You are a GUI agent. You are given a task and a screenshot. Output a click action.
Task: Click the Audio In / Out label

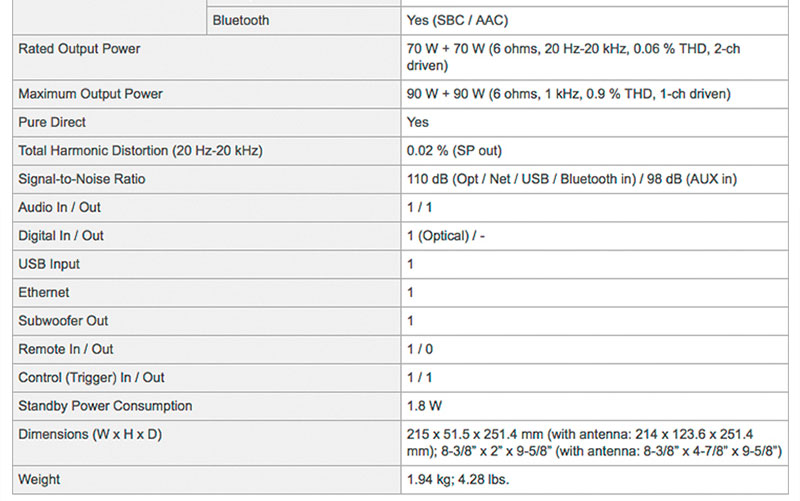60,207
